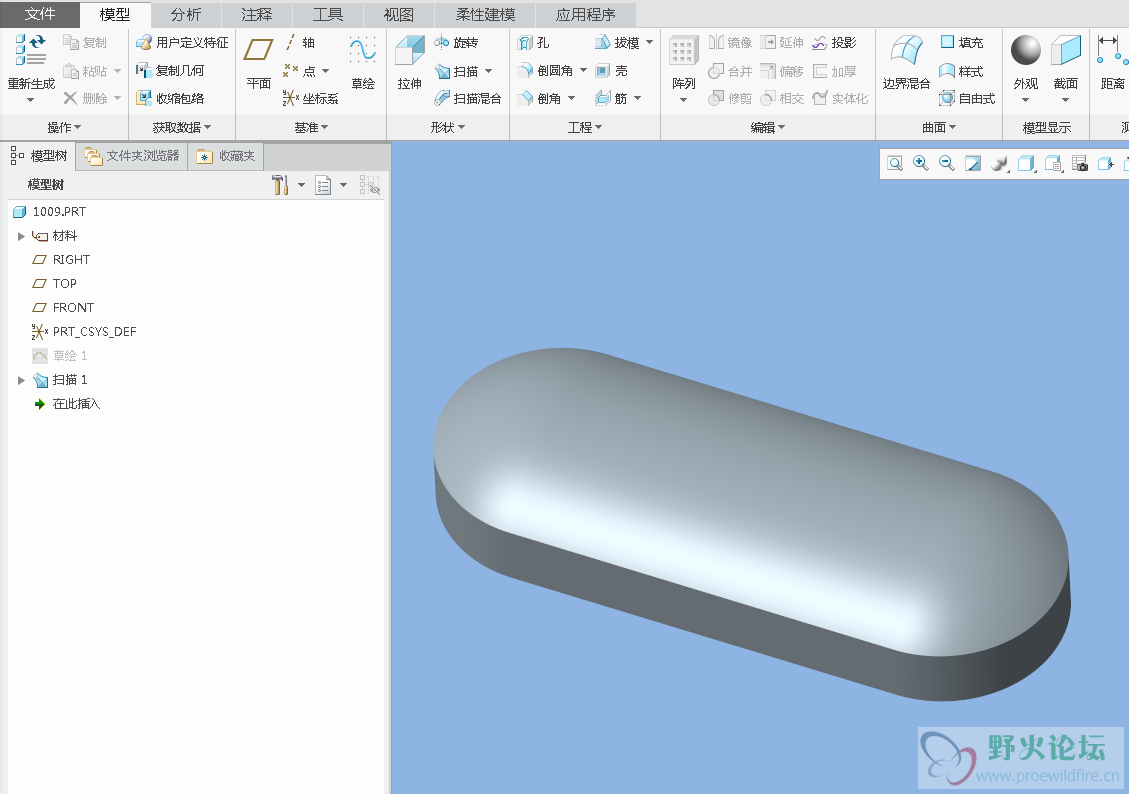The image size is (1129, 794).
Task: Open the 基准 group dropdown
Action: click(x=311, y=127)
